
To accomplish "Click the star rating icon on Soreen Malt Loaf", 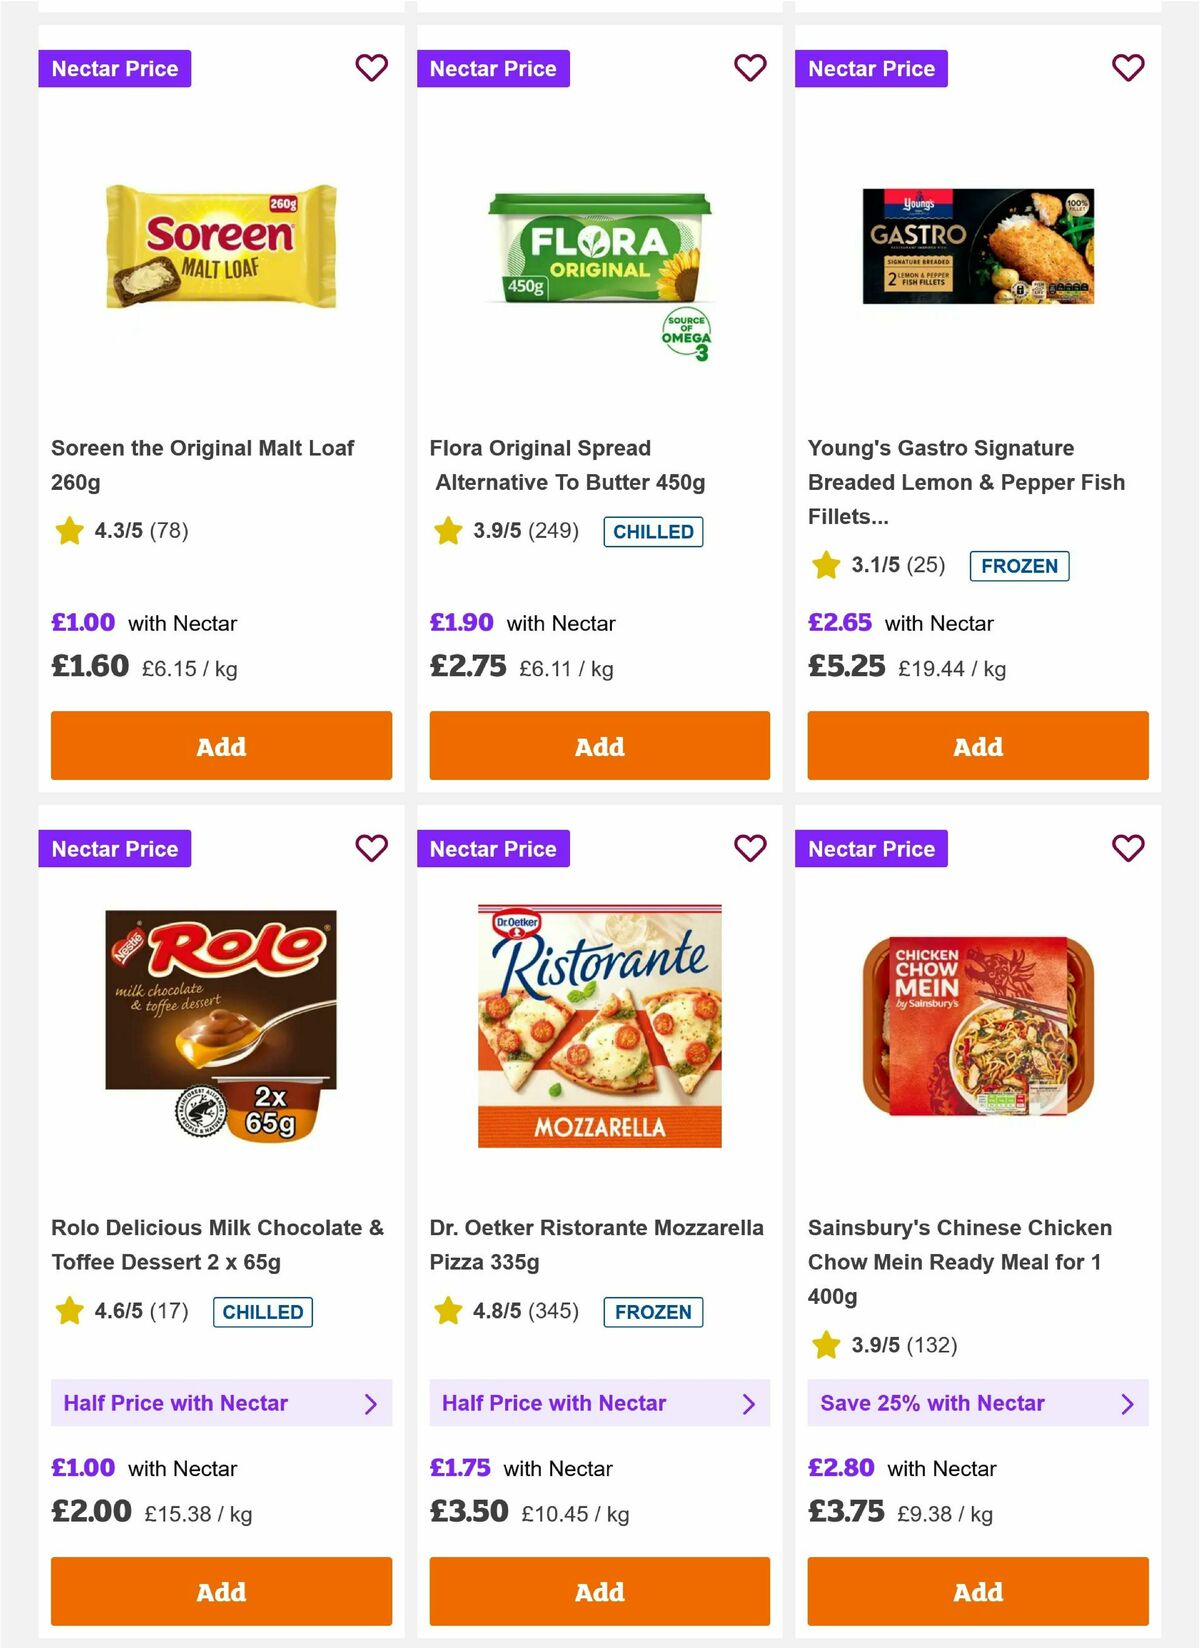I will (x=68, y=531).
